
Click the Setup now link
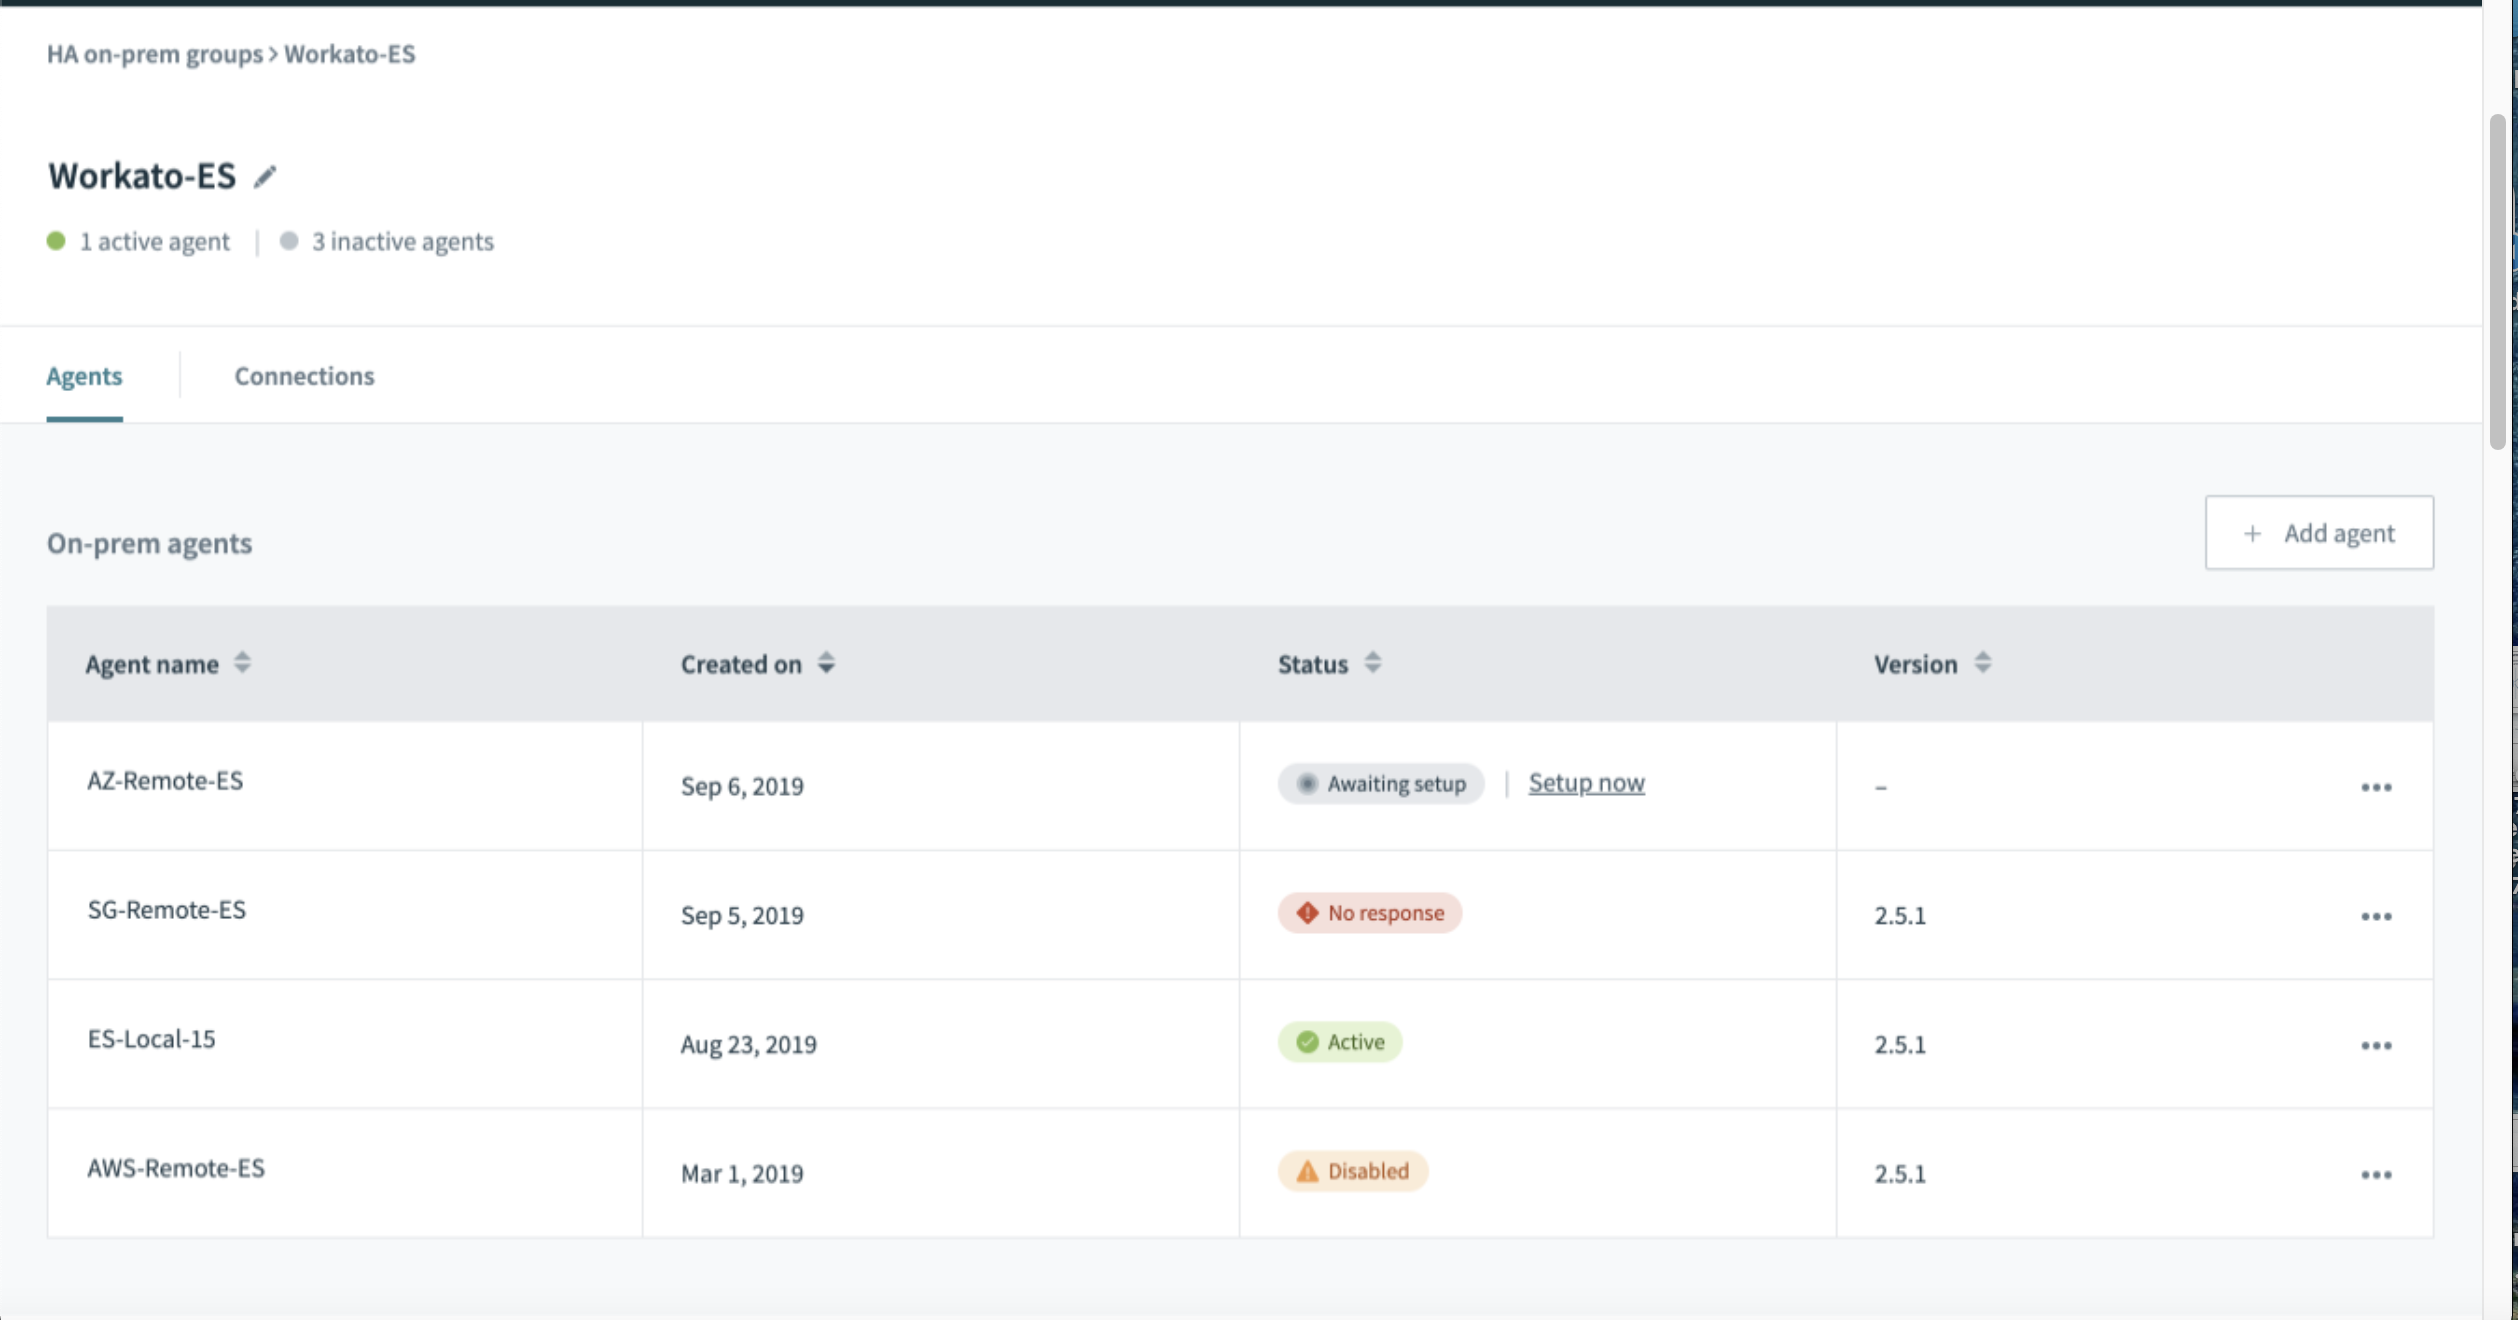(1586, 783)
